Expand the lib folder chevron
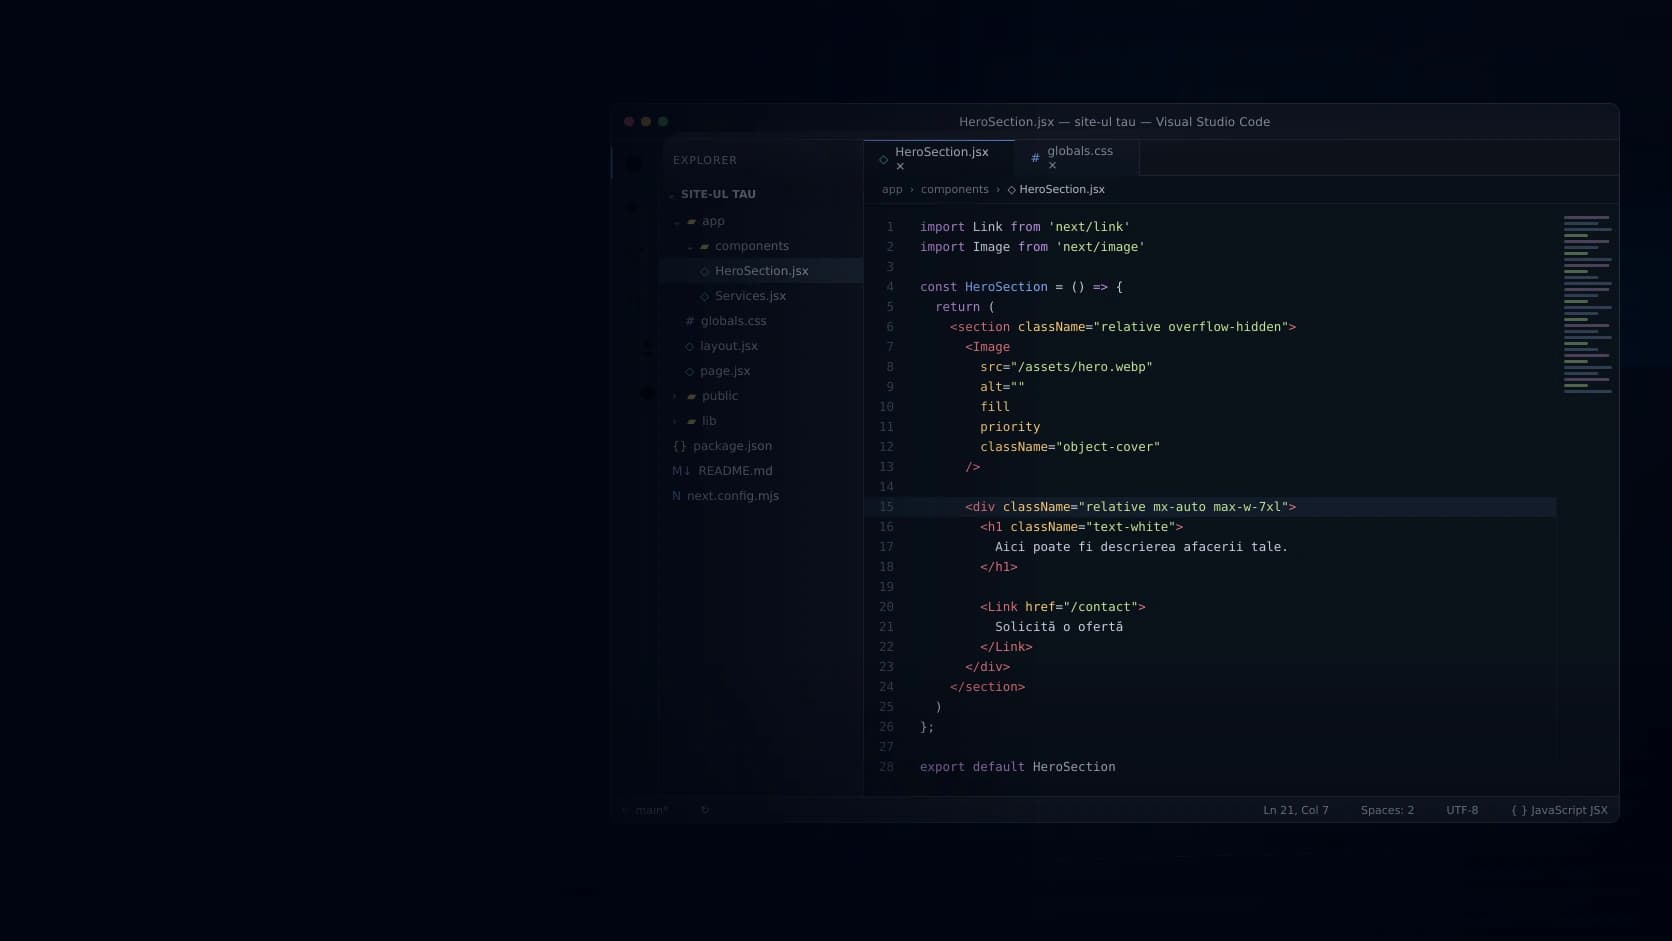 click(675, 422)
